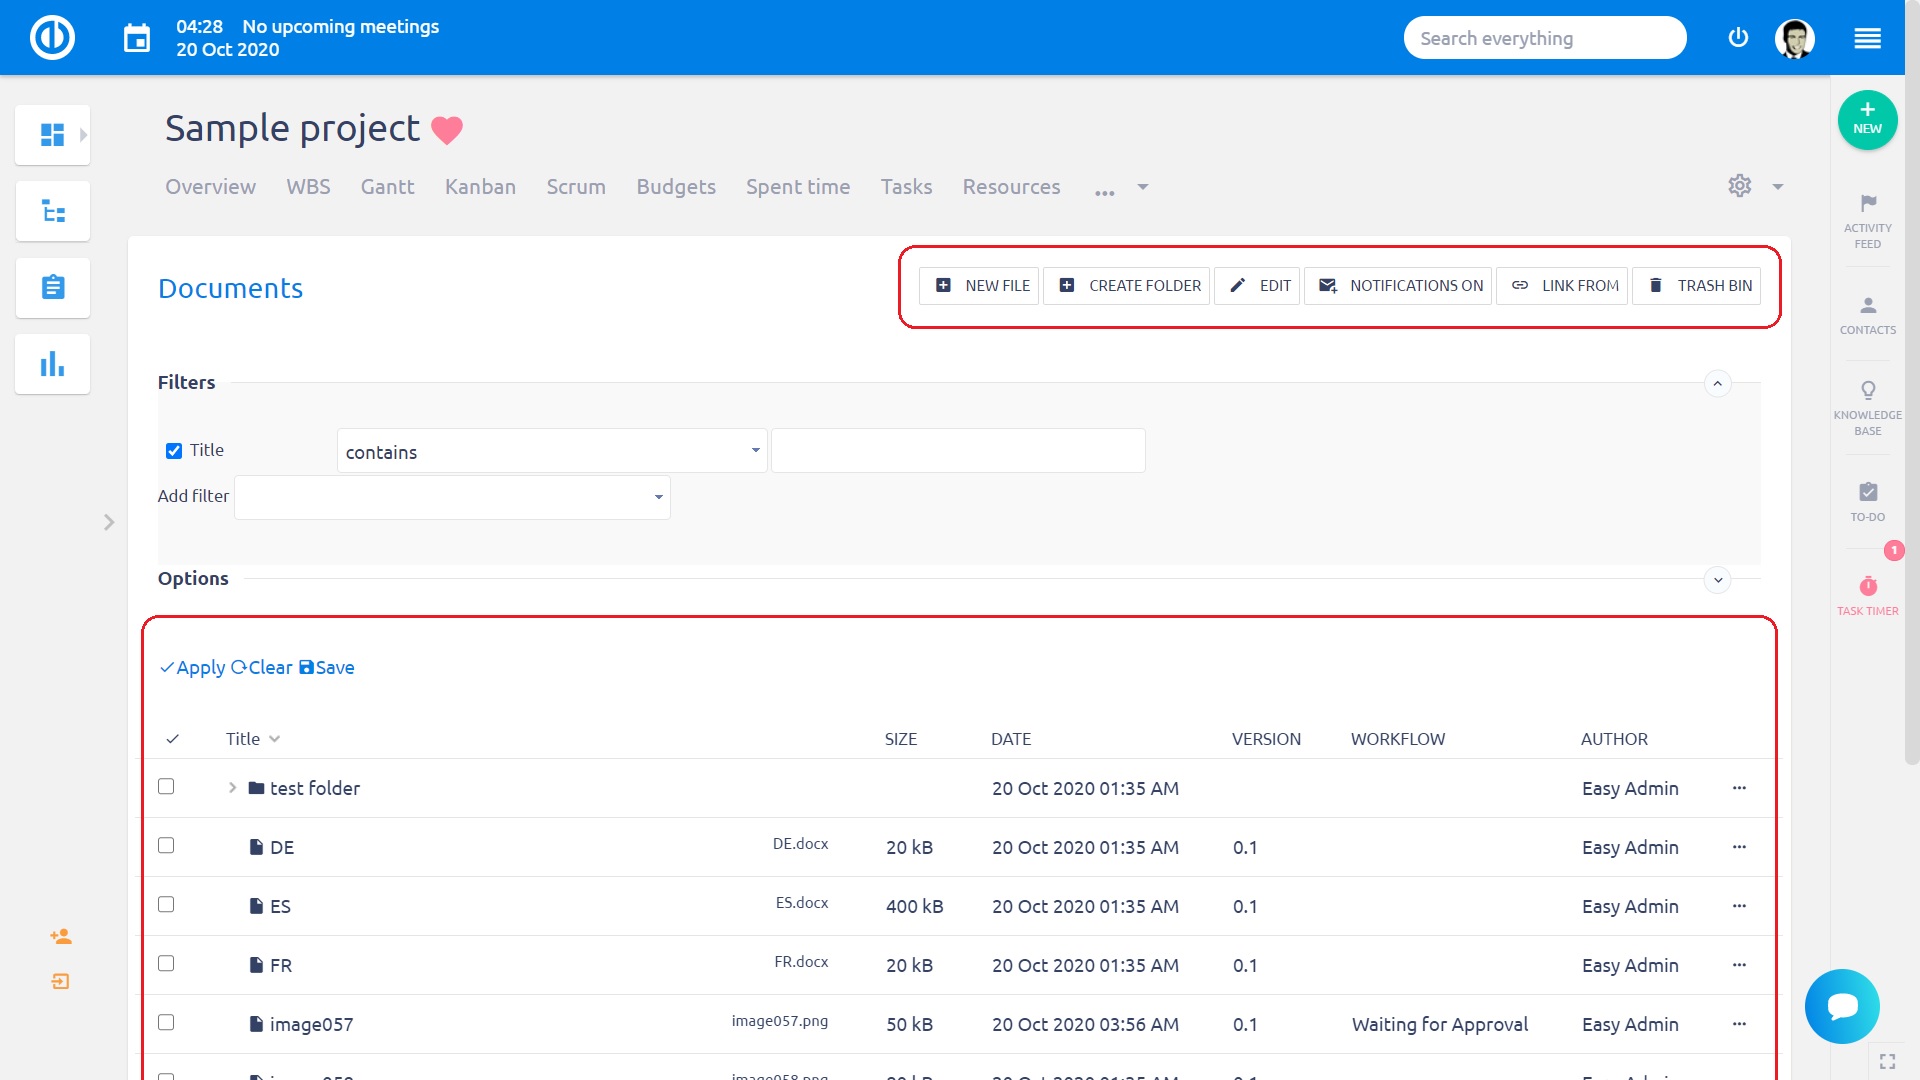Screen dimensions: 1920x1080
Task: Open the Knowledge Base lightbulb icon
Action: click(x=1867, y=391)
